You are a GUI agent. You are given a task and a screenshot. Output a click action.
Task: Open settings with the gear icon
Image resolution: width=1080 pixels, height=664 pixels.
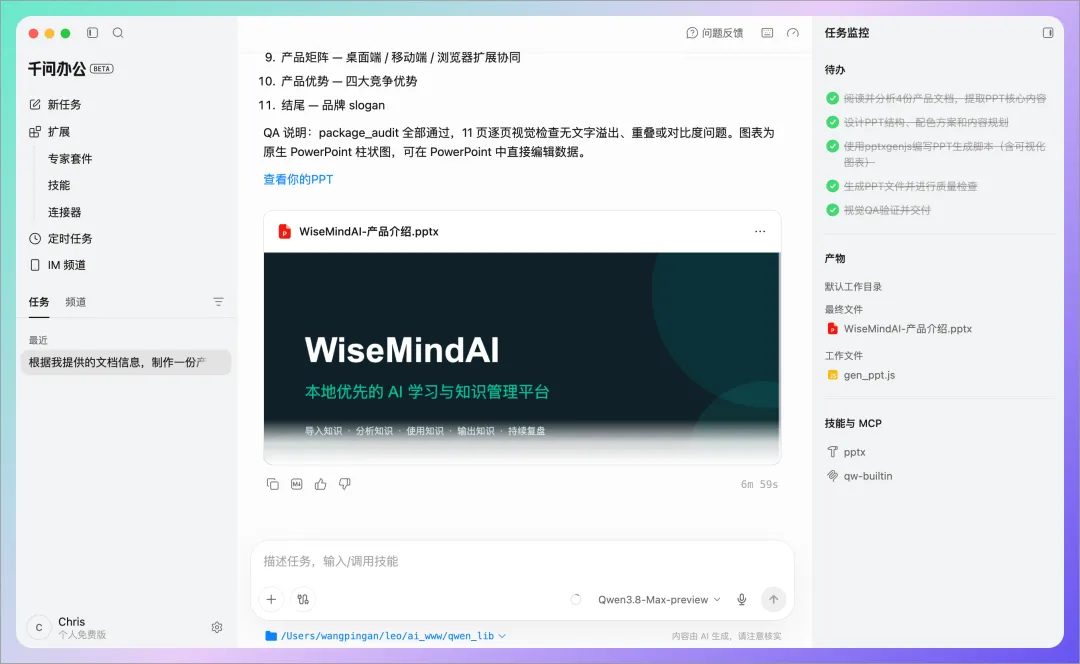pos(217,627)
